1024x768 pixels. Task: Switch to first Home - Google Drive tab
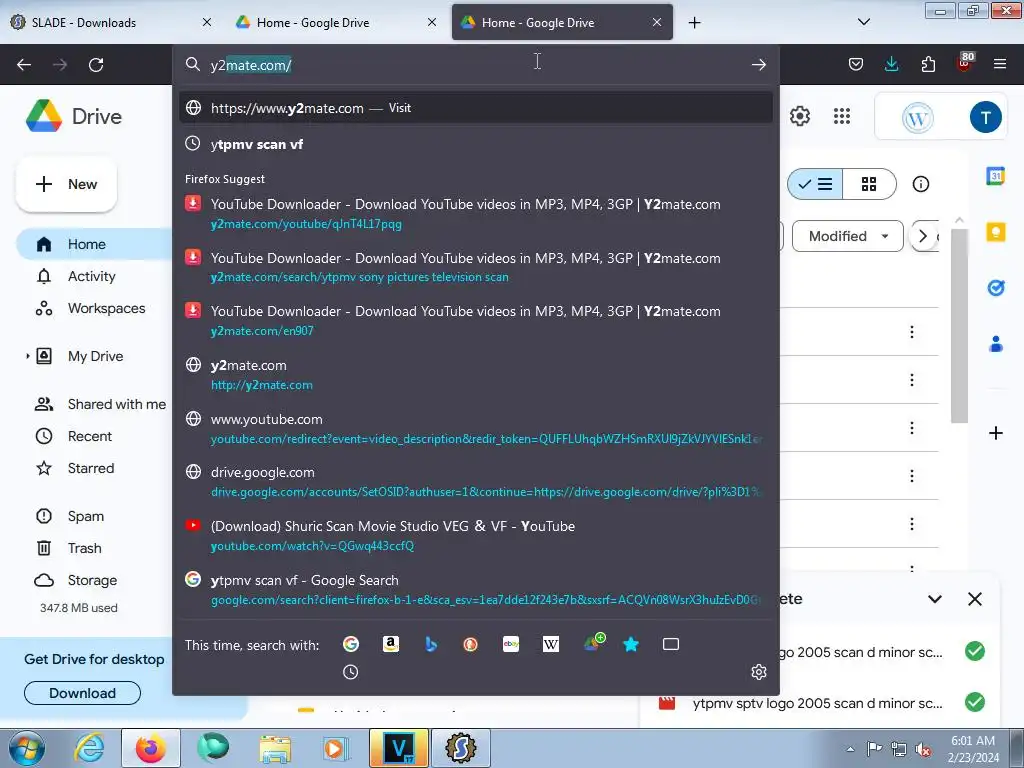[x=336, y=22]
